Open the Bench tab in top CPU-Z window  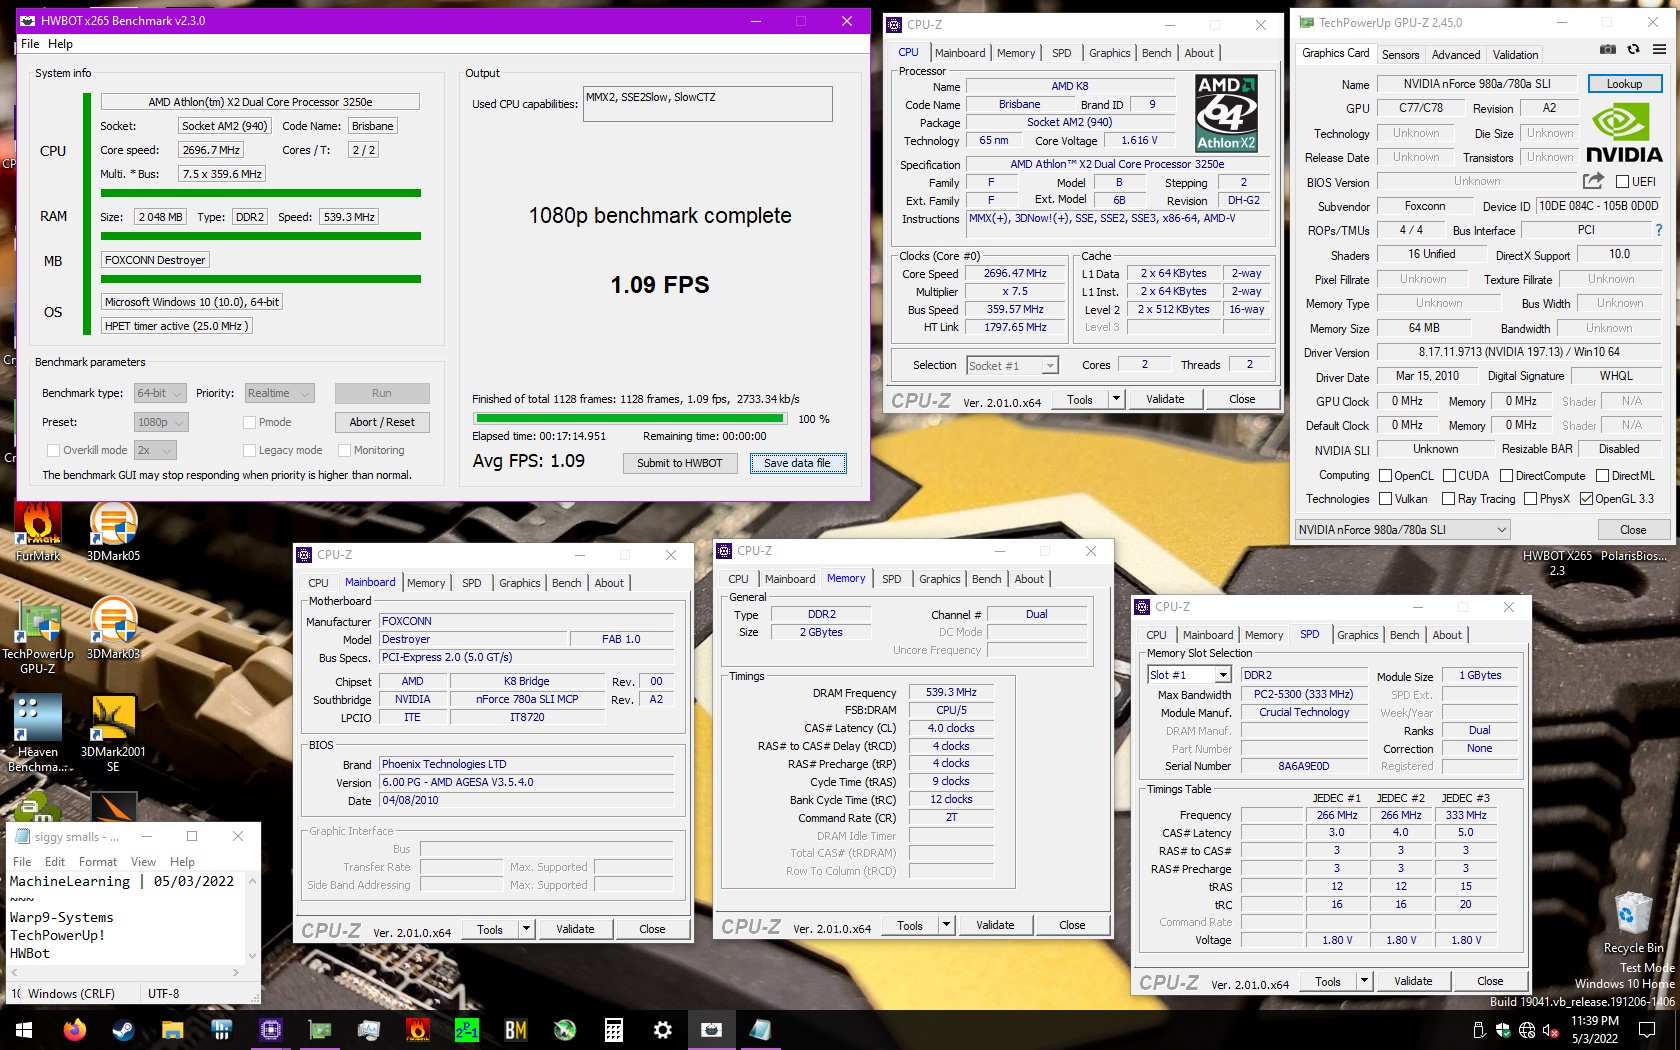click(1157, 53)
